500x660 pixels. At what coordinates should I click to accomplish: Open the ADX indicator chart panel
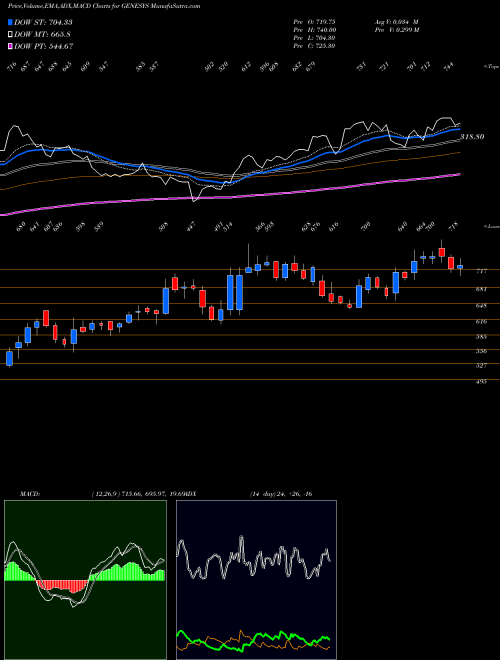(256, 580)
